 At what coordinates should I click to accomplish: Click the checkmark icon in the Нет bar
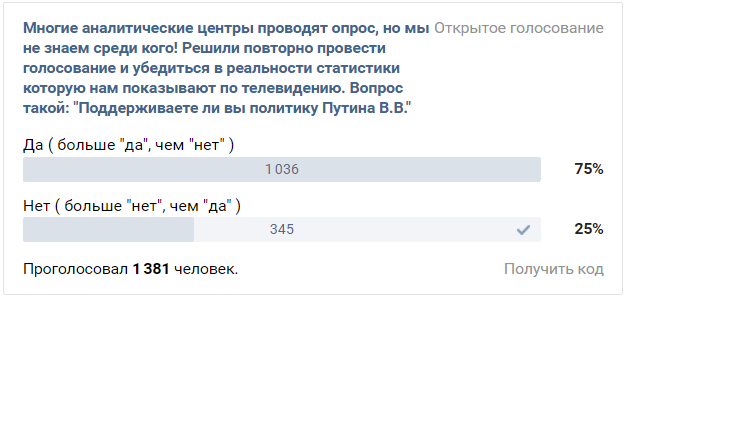click(523, 230)
